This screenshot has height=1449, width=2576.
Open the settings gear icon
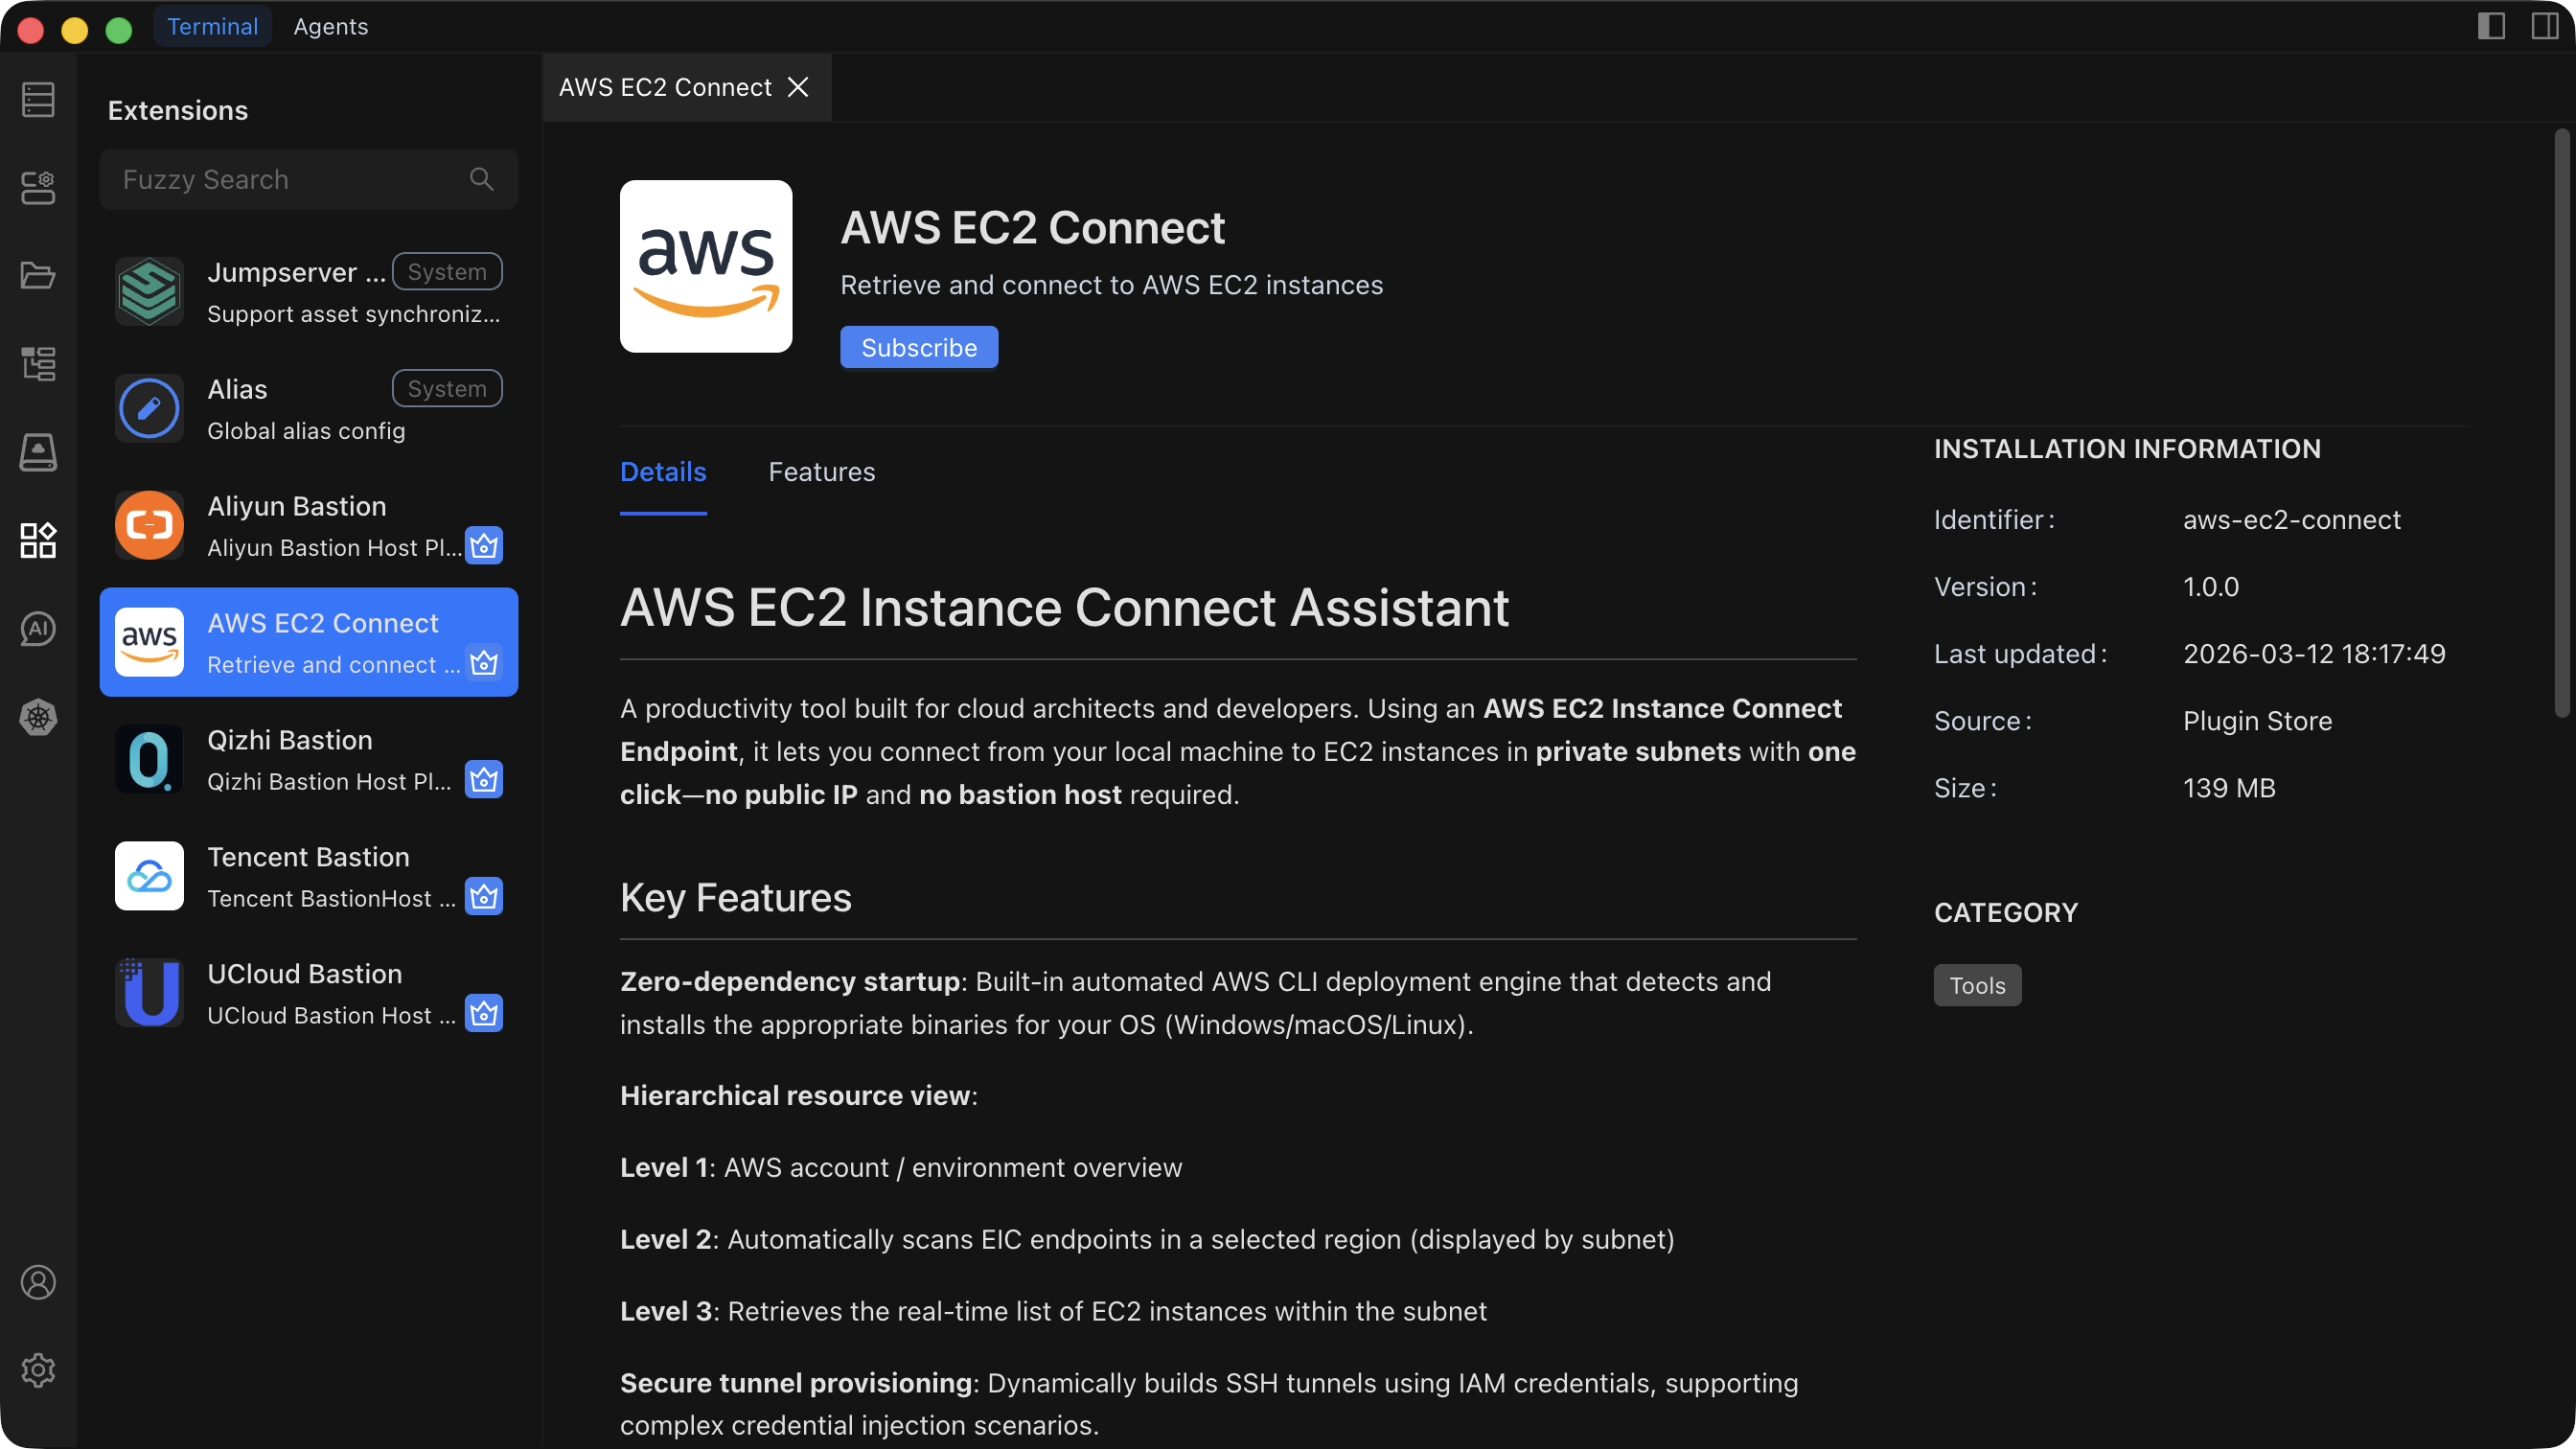[x=38, y=1370]
